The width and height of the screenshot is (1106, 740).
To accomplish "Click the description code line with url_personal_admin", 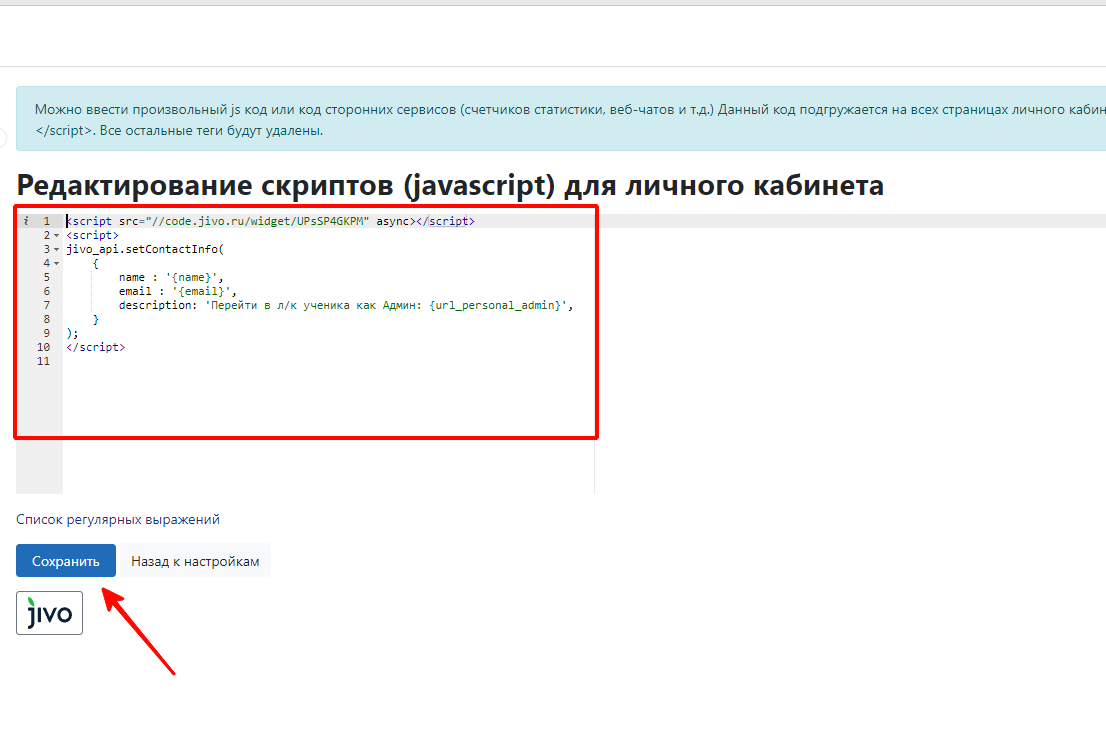I will pos(346,305).
